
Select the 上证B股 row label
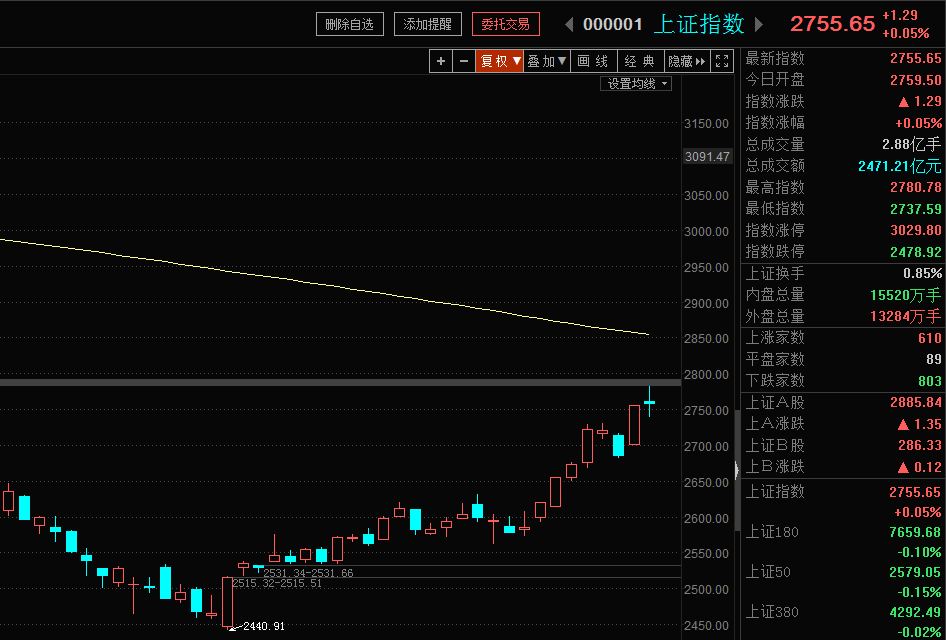[x=775, y=446]
